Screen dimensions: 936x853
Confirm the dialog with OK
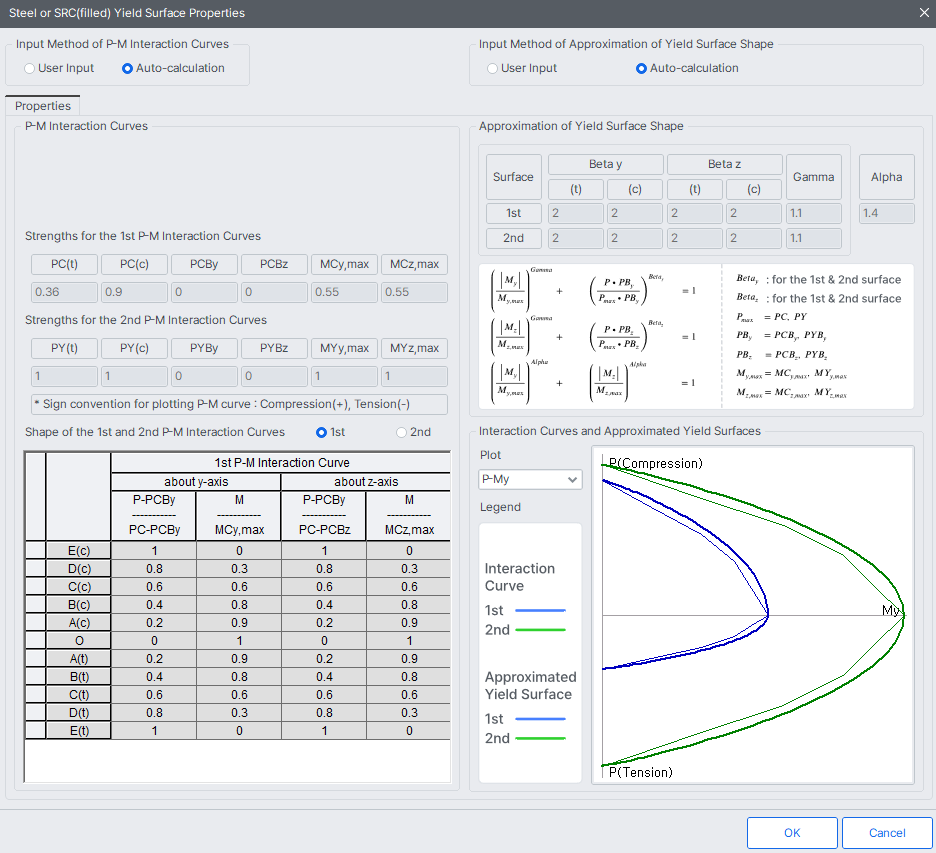click(x=792, y=833)
